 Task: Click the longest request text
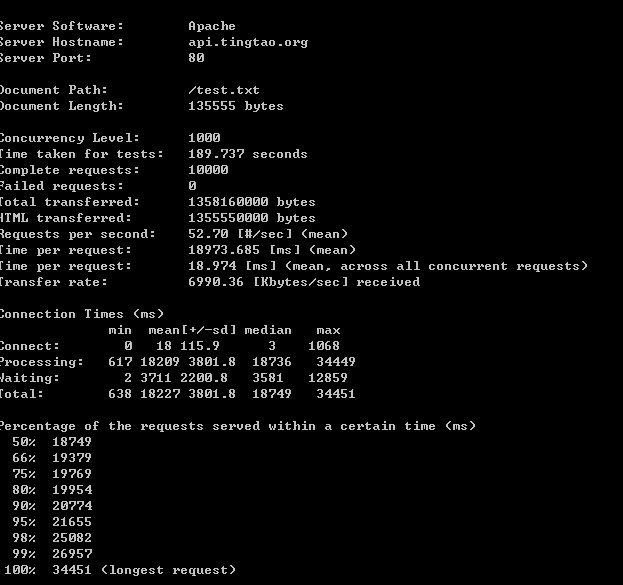point(168,570)
